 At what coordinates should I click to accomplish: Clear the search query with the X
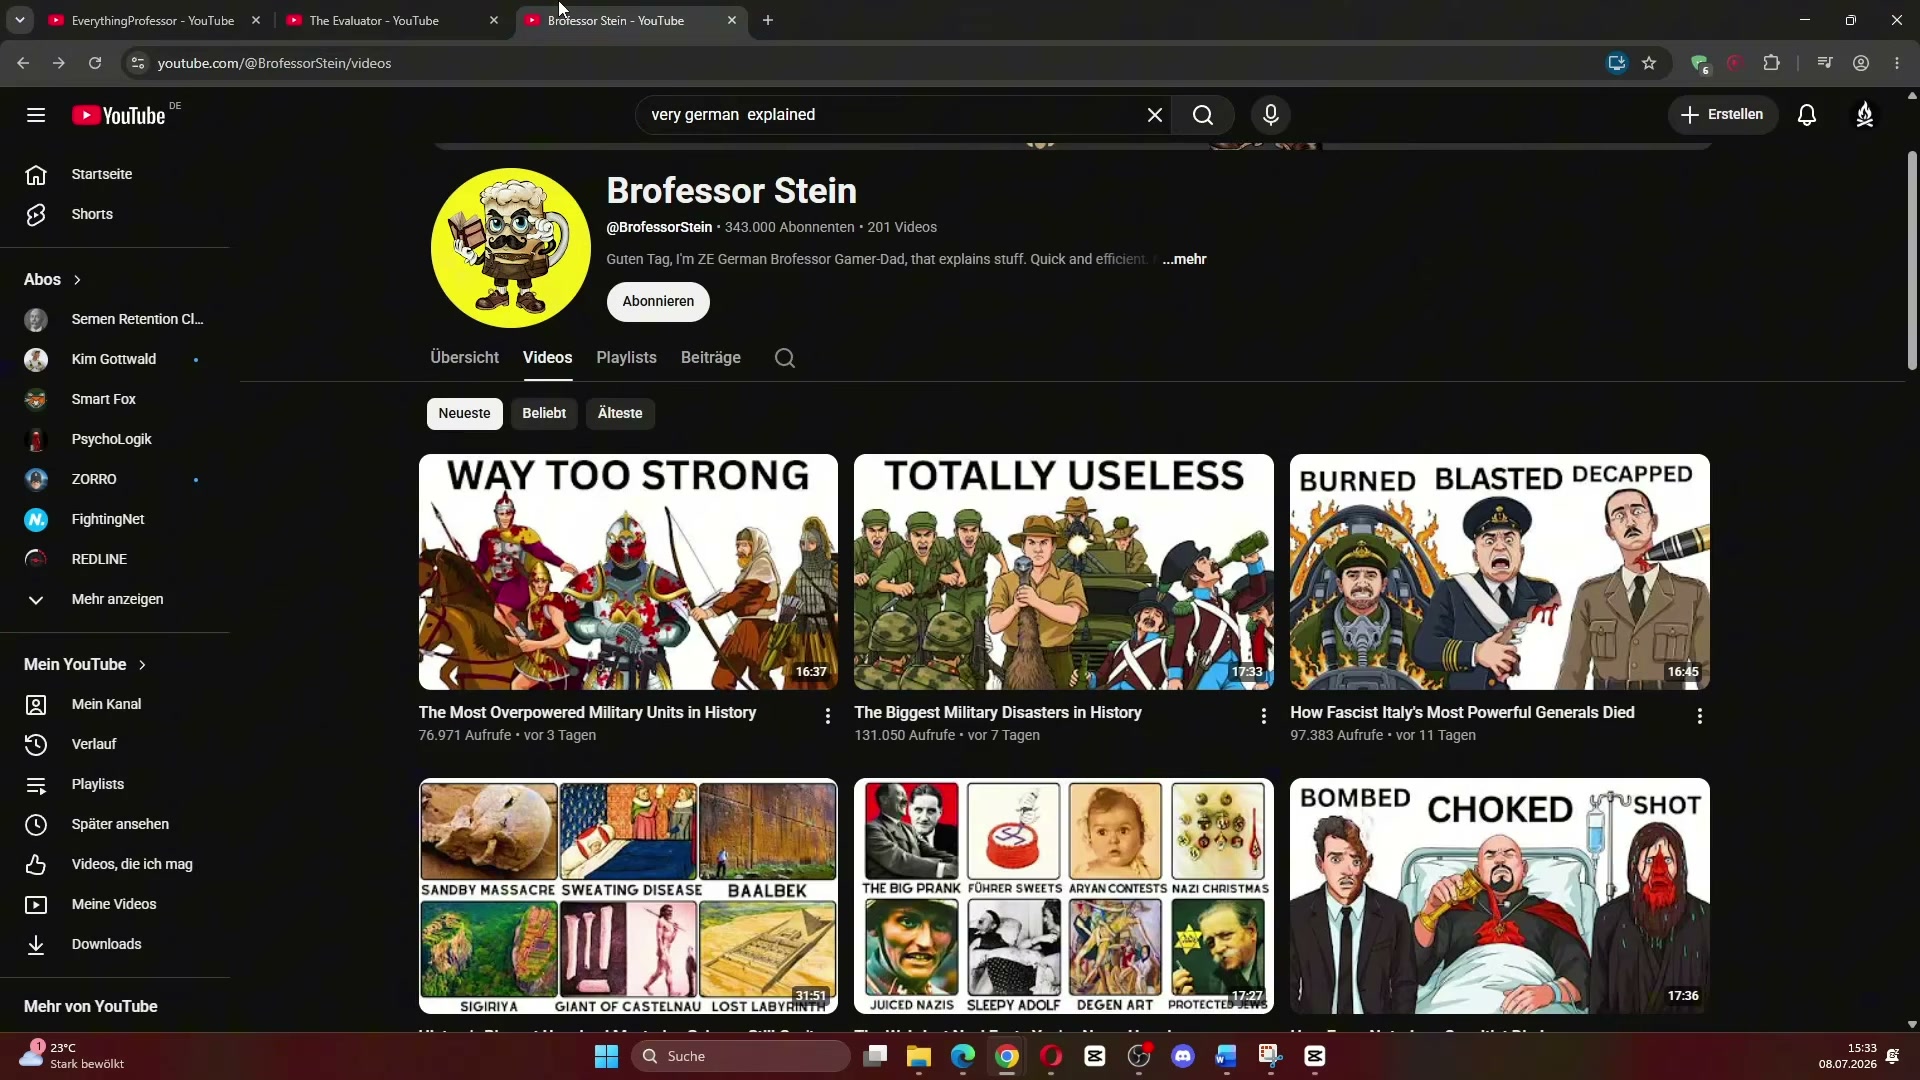click(x=1155, y=115)
